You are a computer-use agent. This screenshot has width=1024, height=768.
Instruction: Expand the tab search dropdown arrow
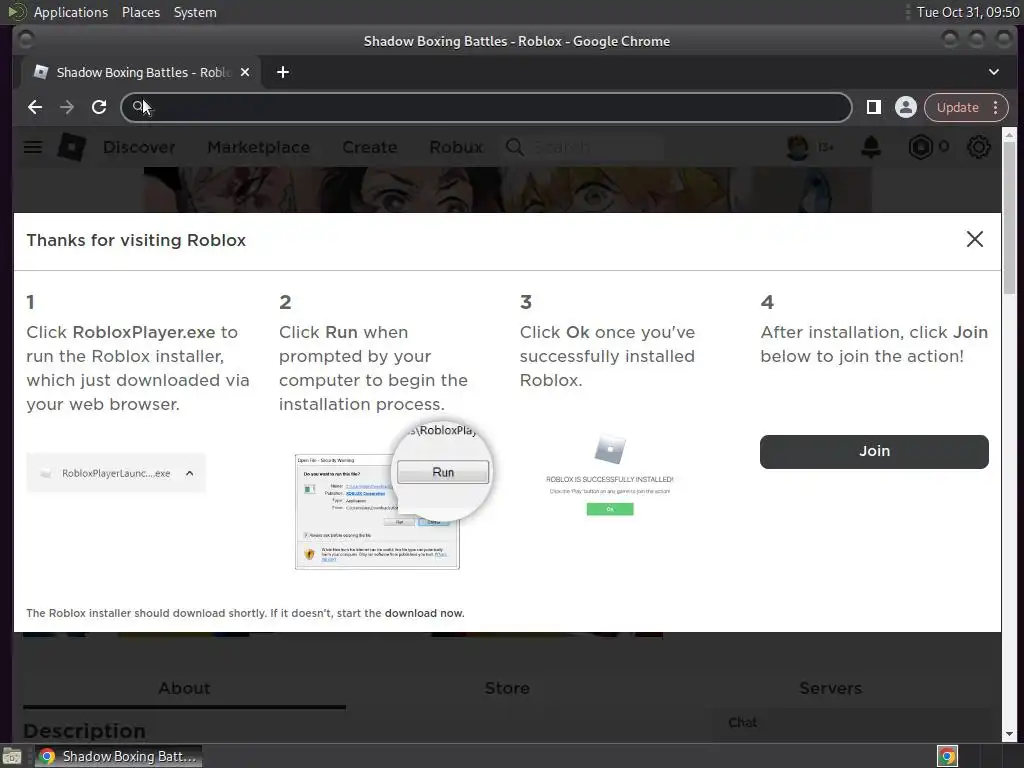tap(993, 72)
